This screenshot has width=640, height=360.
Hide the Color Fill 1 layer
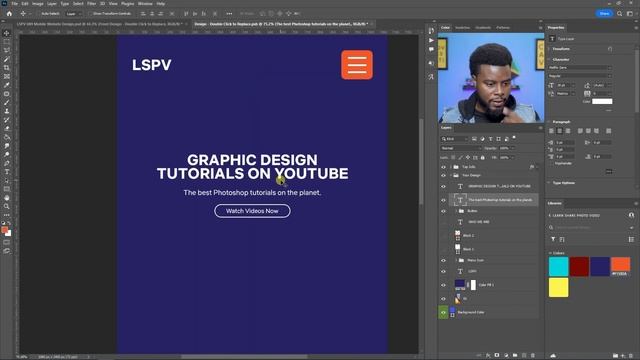443,285
